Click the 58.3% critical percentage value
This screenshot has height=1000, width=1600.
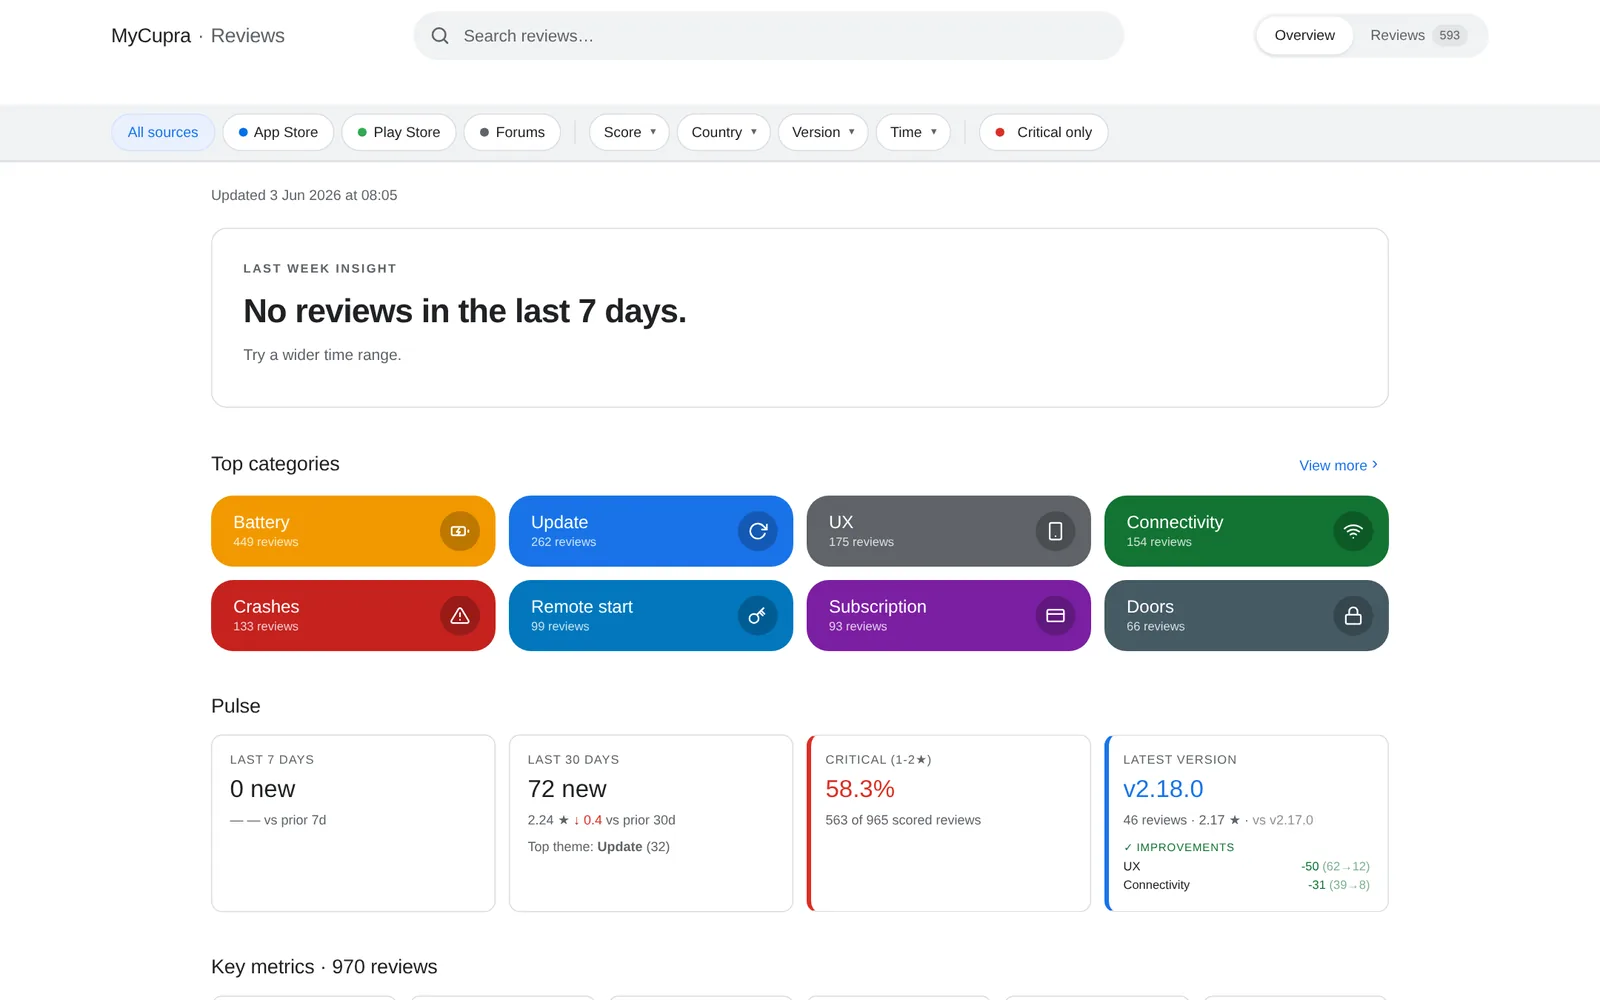pos(860,789)
